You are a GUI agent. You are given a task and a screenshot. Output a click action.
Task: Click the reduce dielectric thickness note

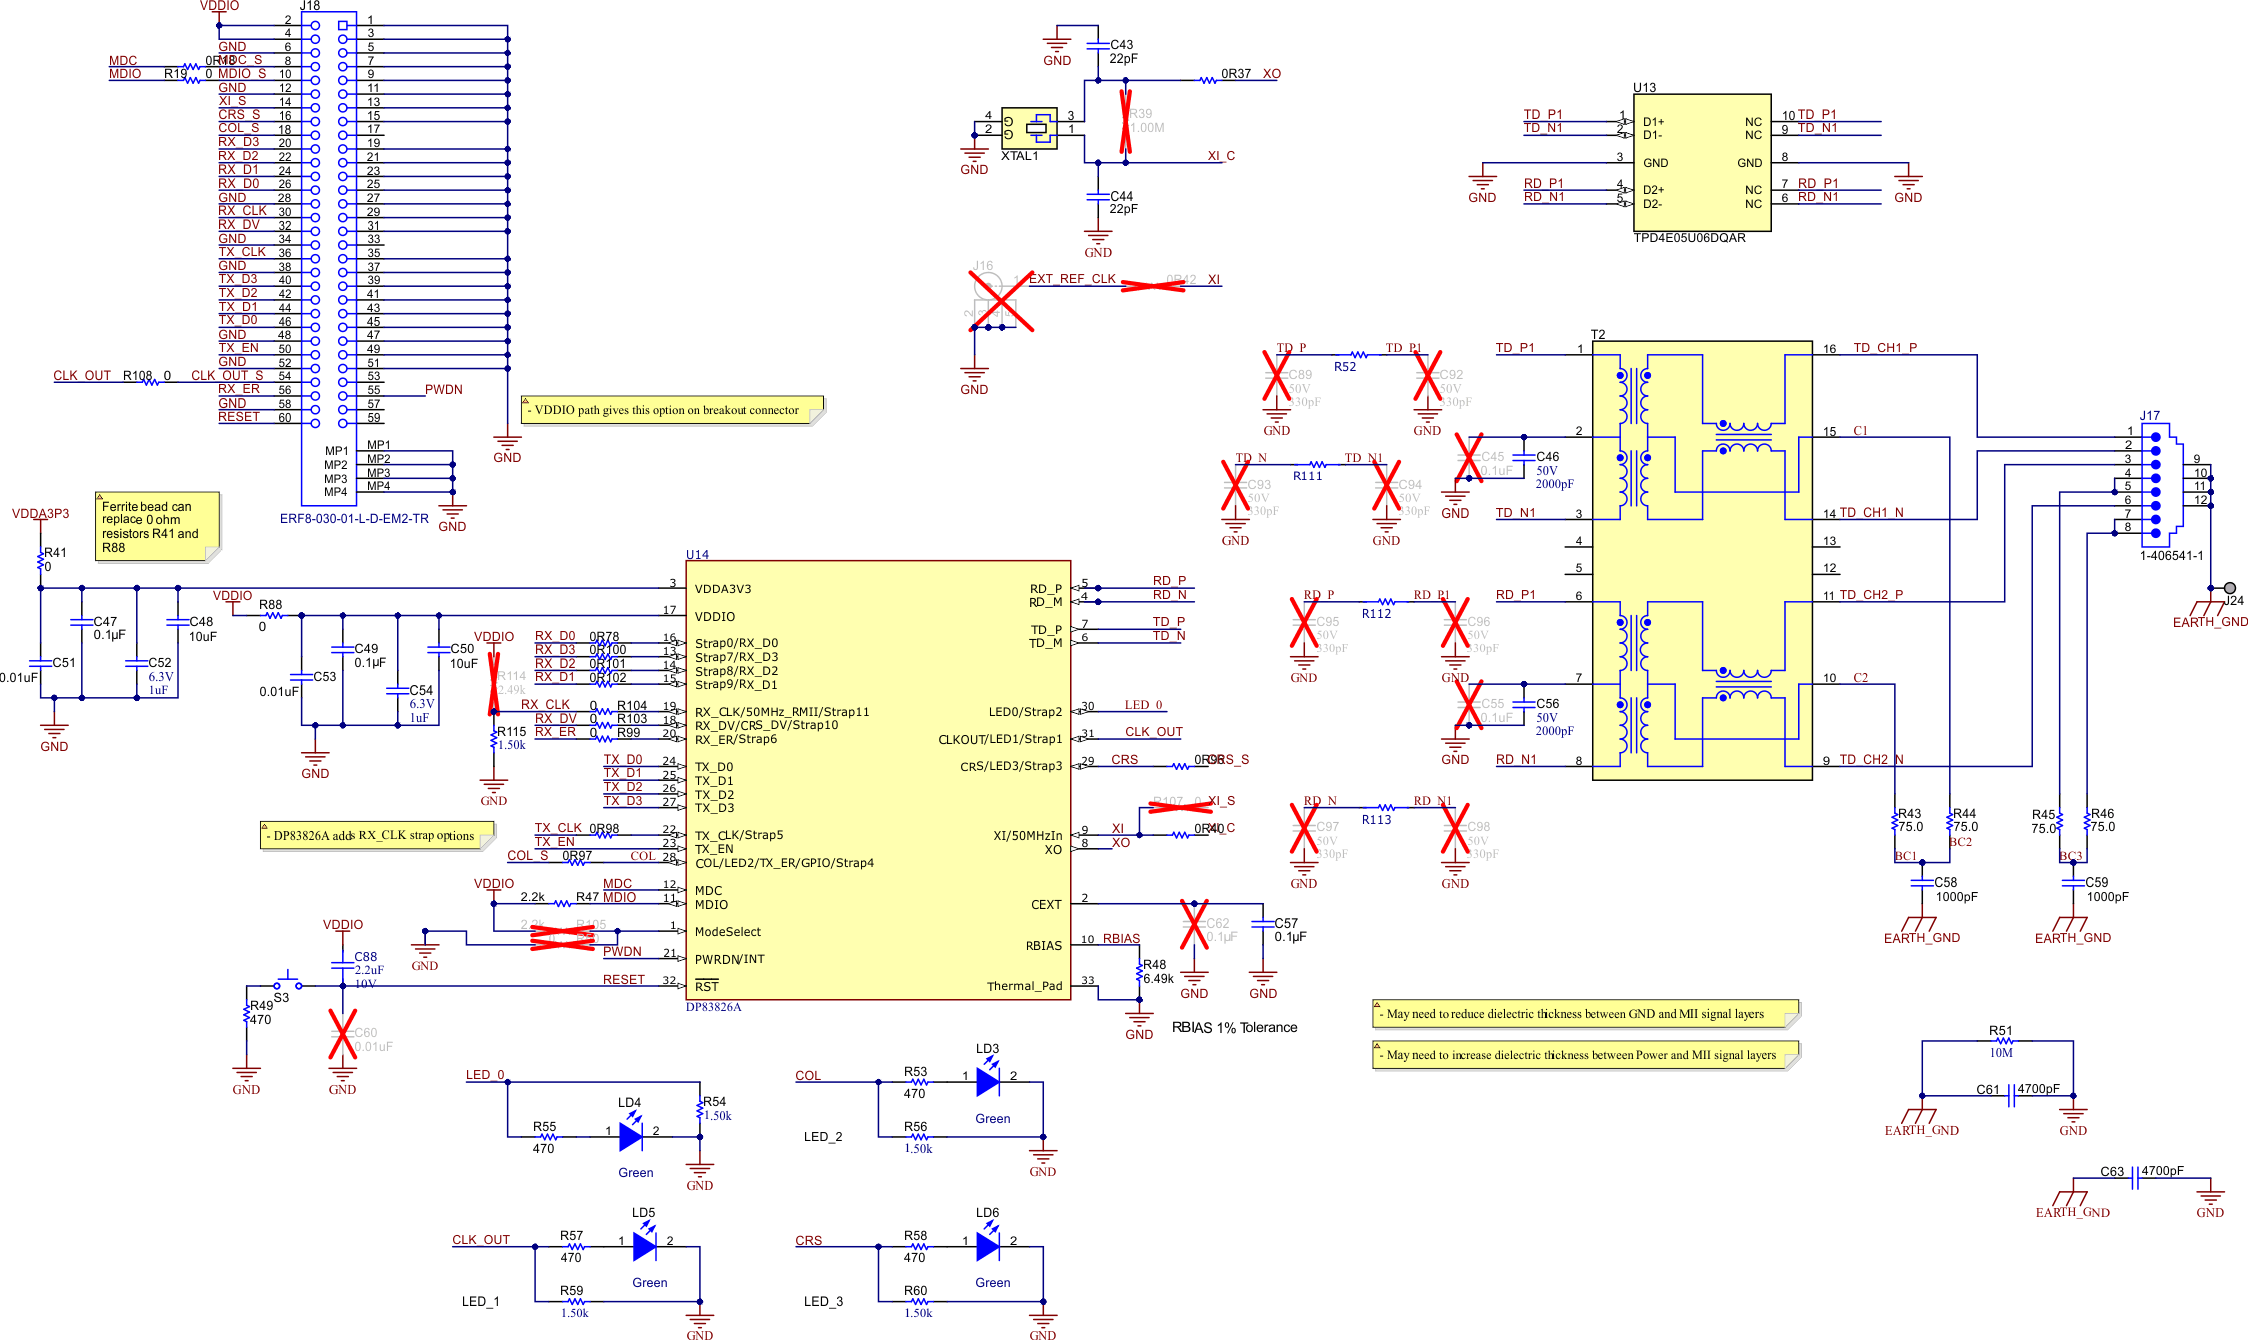pyautogui.click(x=1584, y=1014)
